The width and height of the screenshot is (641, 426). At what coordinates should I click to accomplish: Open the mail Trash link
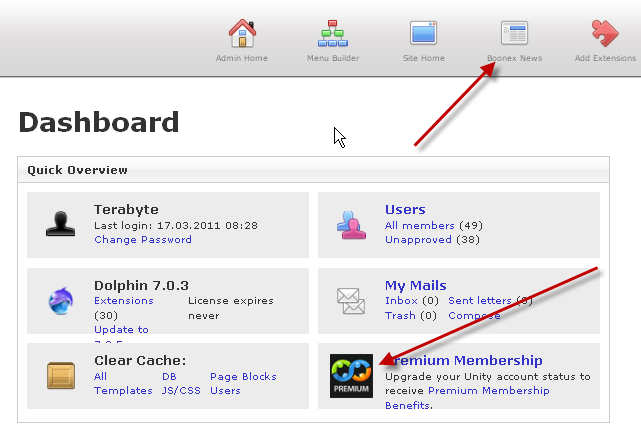click(x=400, y=316)
